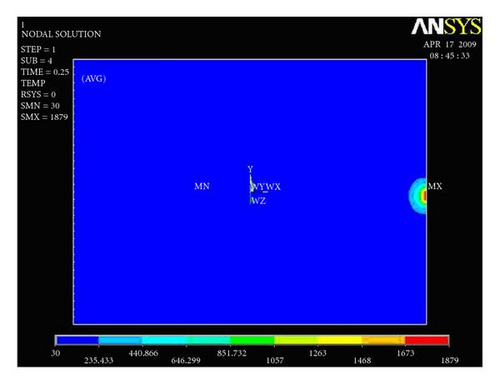Image resolution: width=500 pixels, height=384 pixels.
Task: Click the TIME = 0.25 label
Action: click(x=45, y=72)
